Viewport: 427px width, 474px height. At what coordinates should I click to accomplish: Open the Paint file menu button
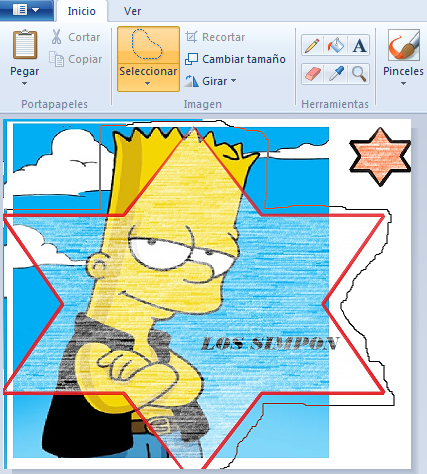(26, 10)
